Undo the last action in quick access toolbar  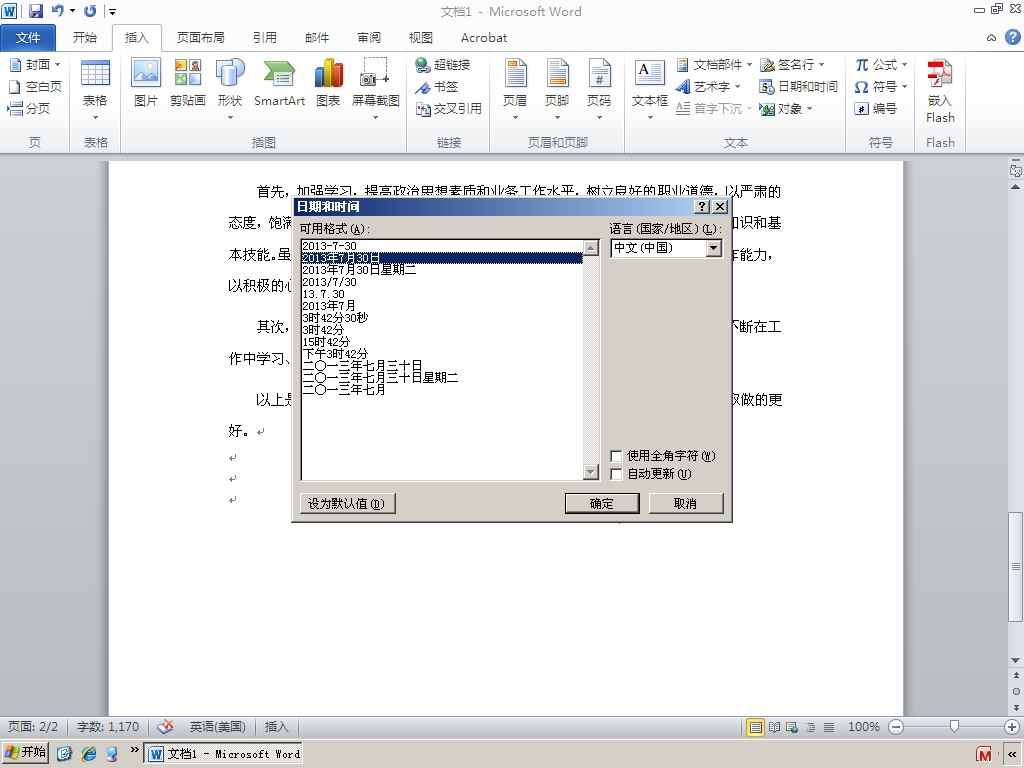57,11
